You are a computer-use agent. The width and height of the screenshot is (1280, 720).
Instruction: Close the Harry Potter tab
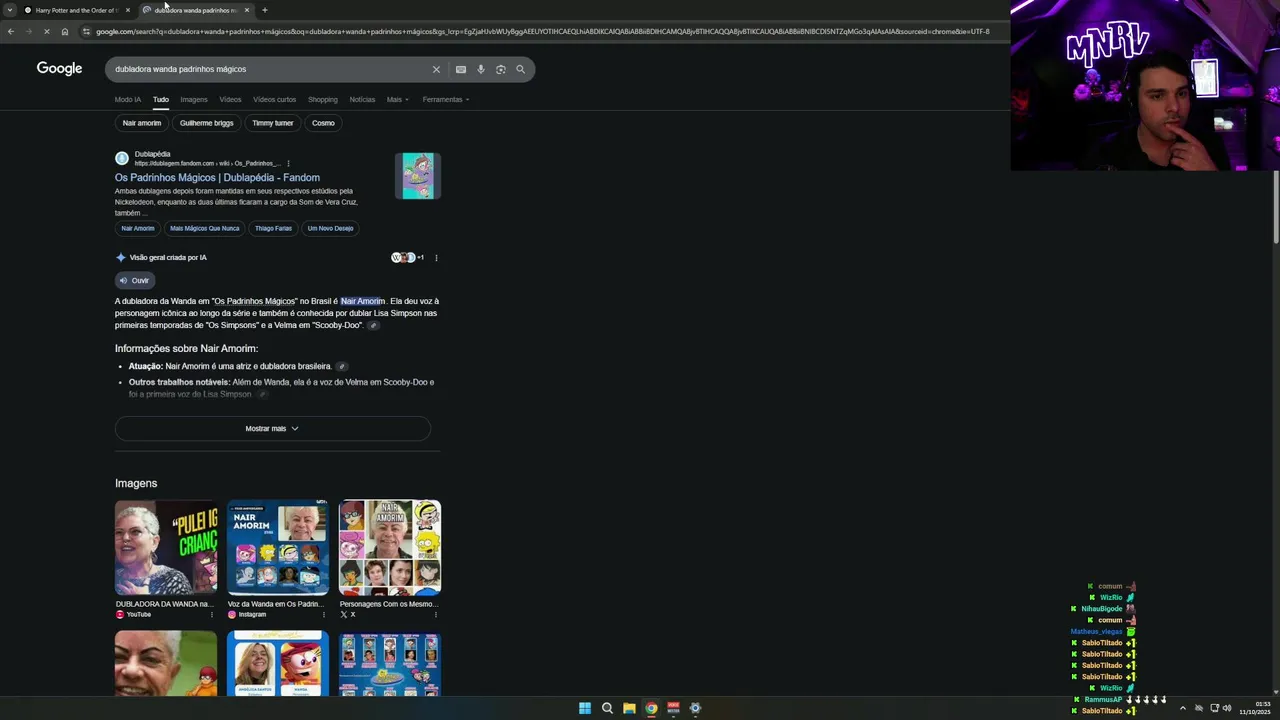(x=127, y=10)
